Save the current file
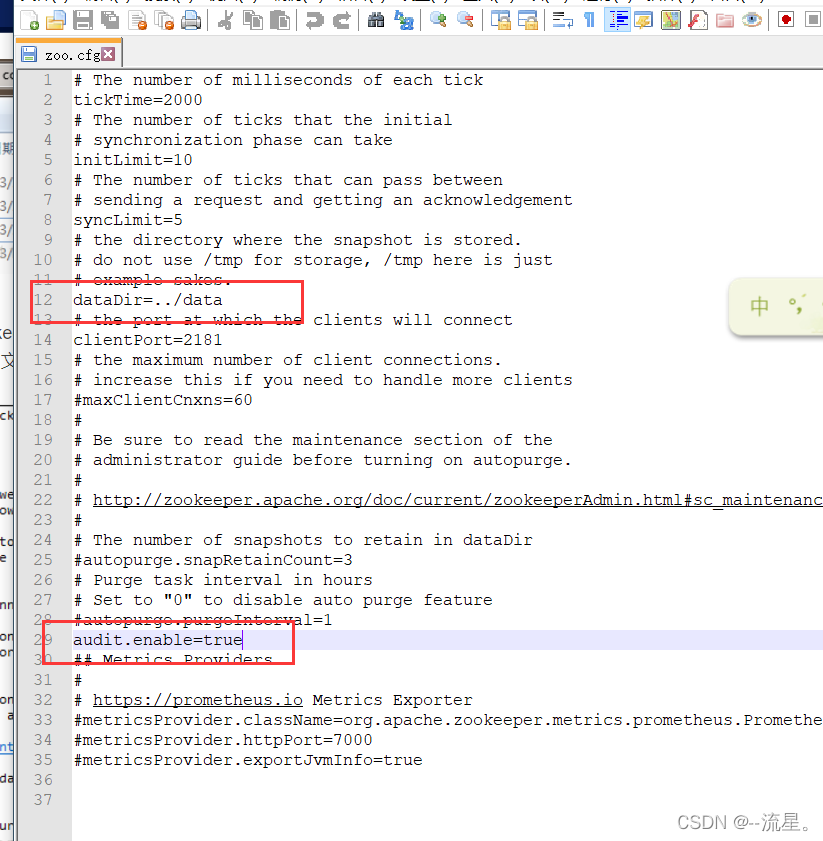The image size is (823, 841). (83, 20)
